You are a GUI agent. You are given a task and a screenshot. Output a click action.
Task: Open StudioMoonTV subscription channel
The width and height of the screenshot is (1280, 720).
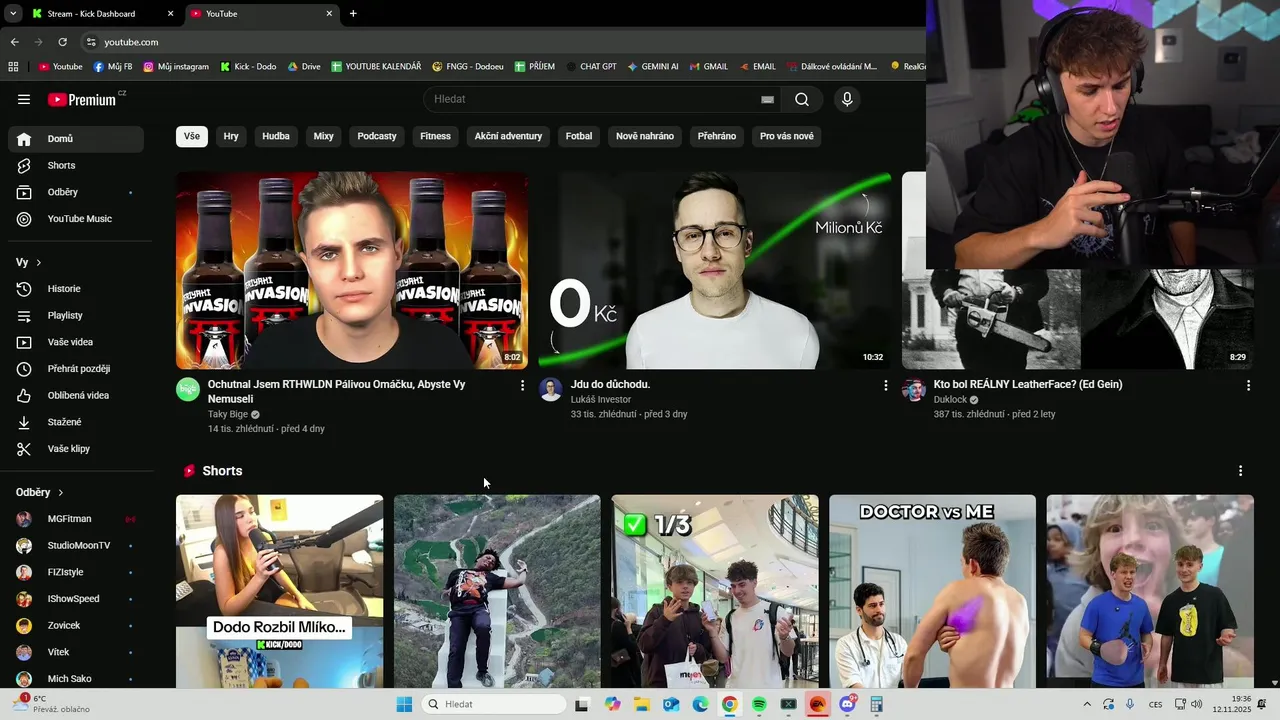point(76,545)
